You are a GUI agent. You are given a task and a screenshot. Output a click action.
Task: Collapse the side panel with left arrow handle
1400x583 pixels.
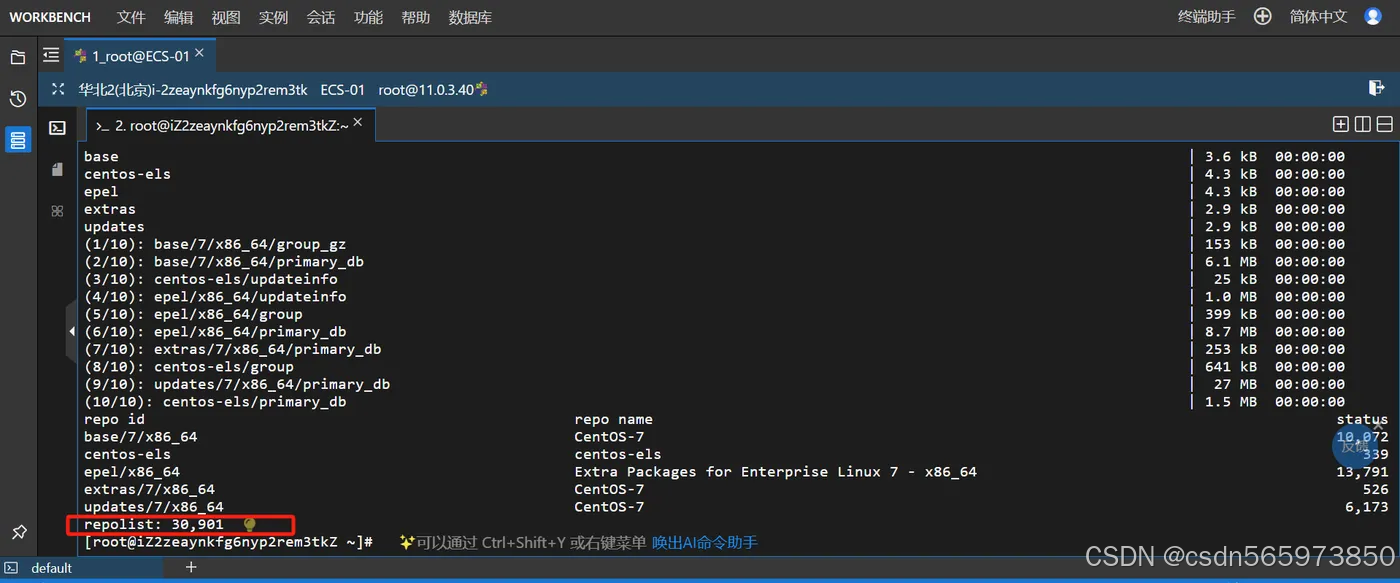(71, 331)
